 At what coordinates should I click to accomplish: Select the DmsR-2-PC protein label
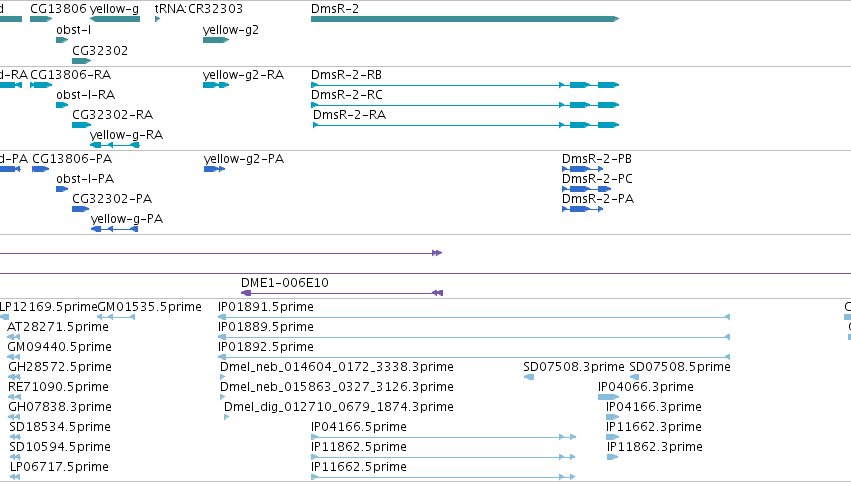tap(597, 179)
